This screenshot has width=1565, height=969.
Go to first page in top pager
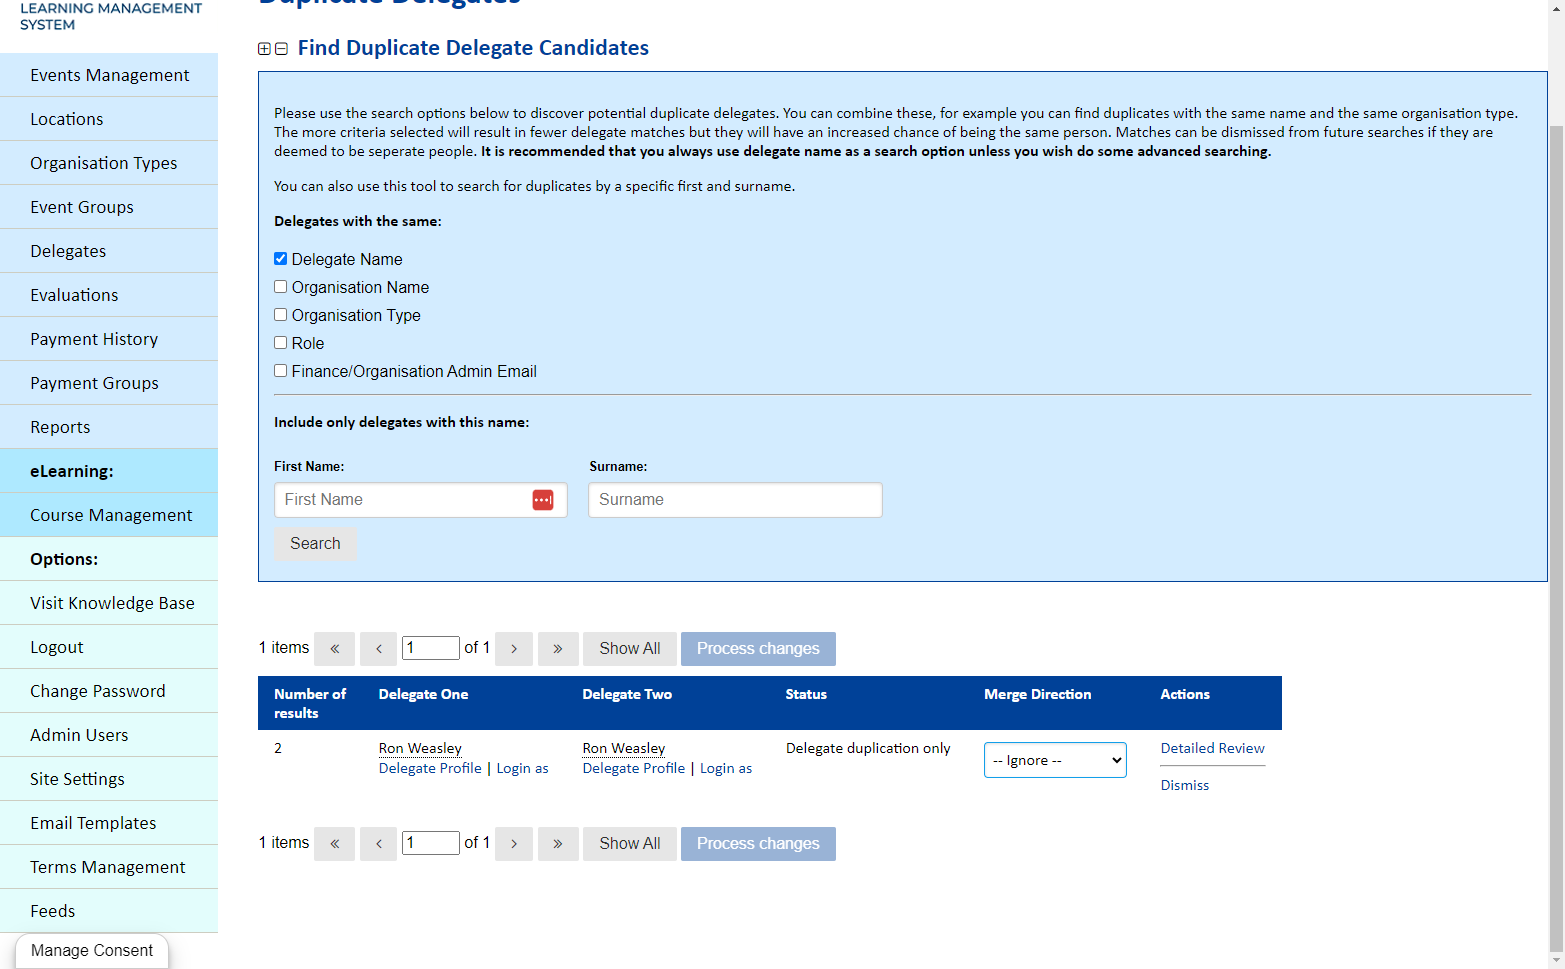(335, 649)
